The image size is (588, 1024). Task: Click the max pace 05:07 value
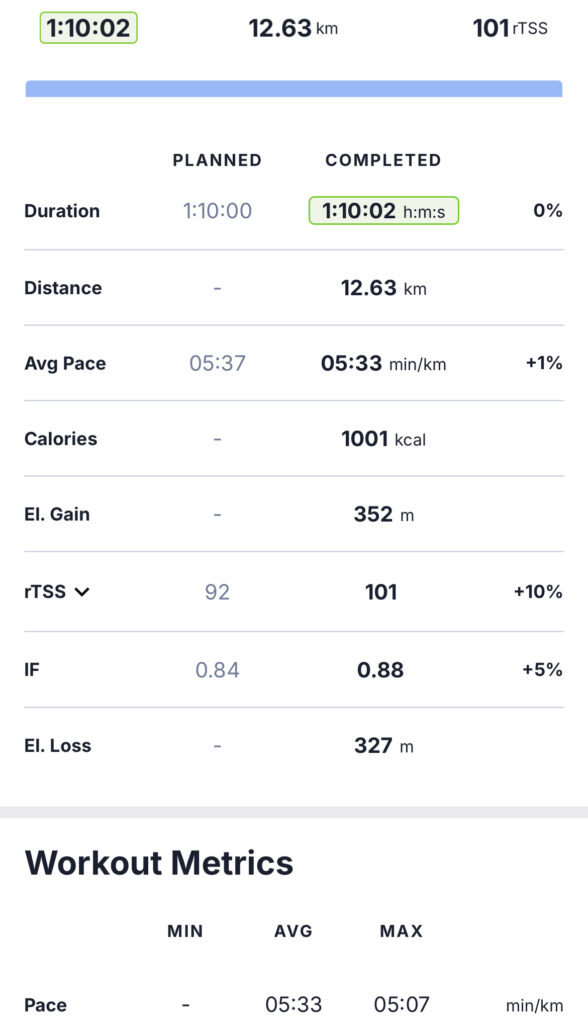pos(402,1004)
